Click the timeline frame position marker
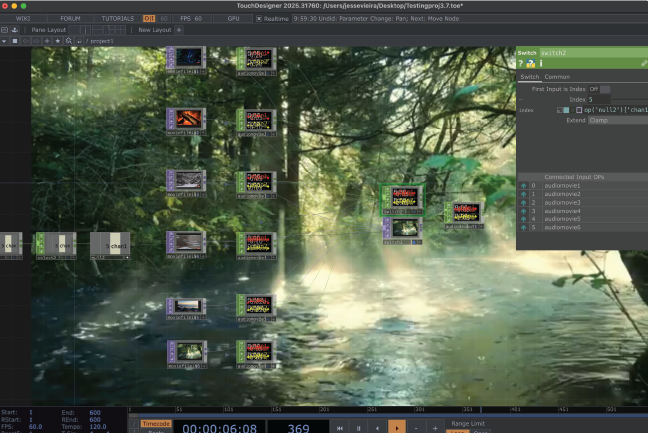 tap(481, 410)
